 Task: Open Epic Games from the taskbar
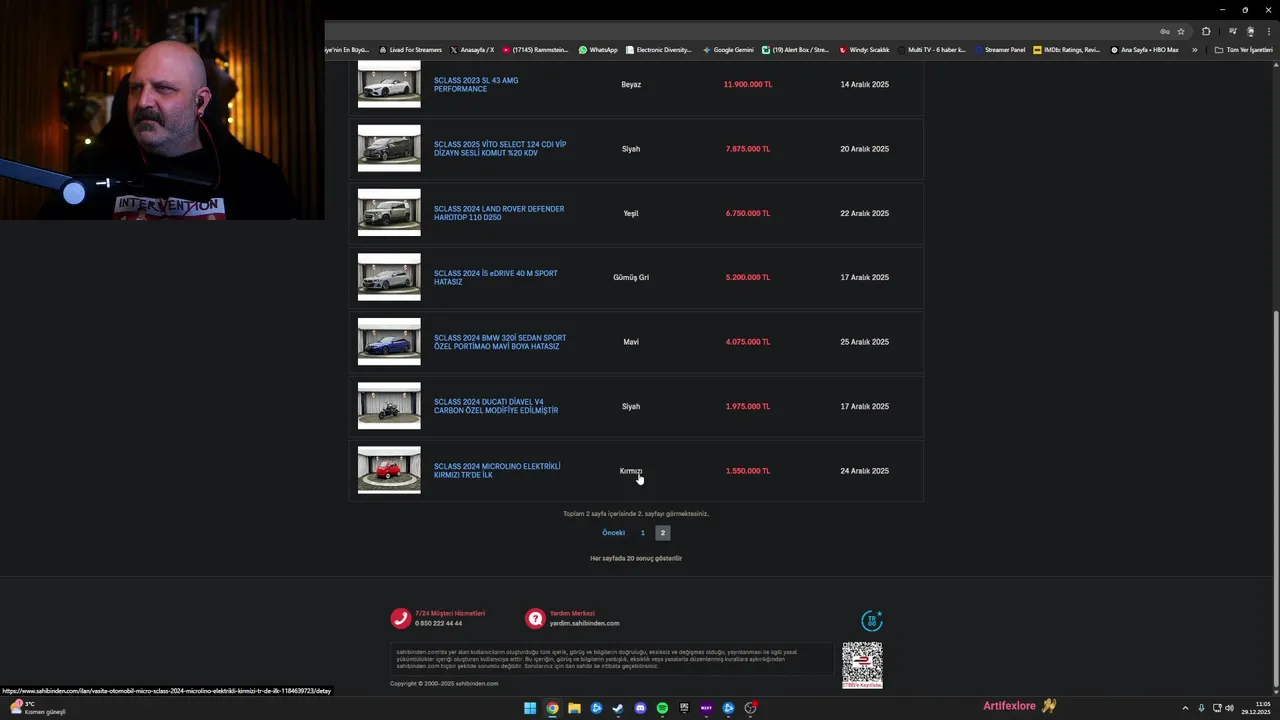pyautogui.click(x=684, y=708)
